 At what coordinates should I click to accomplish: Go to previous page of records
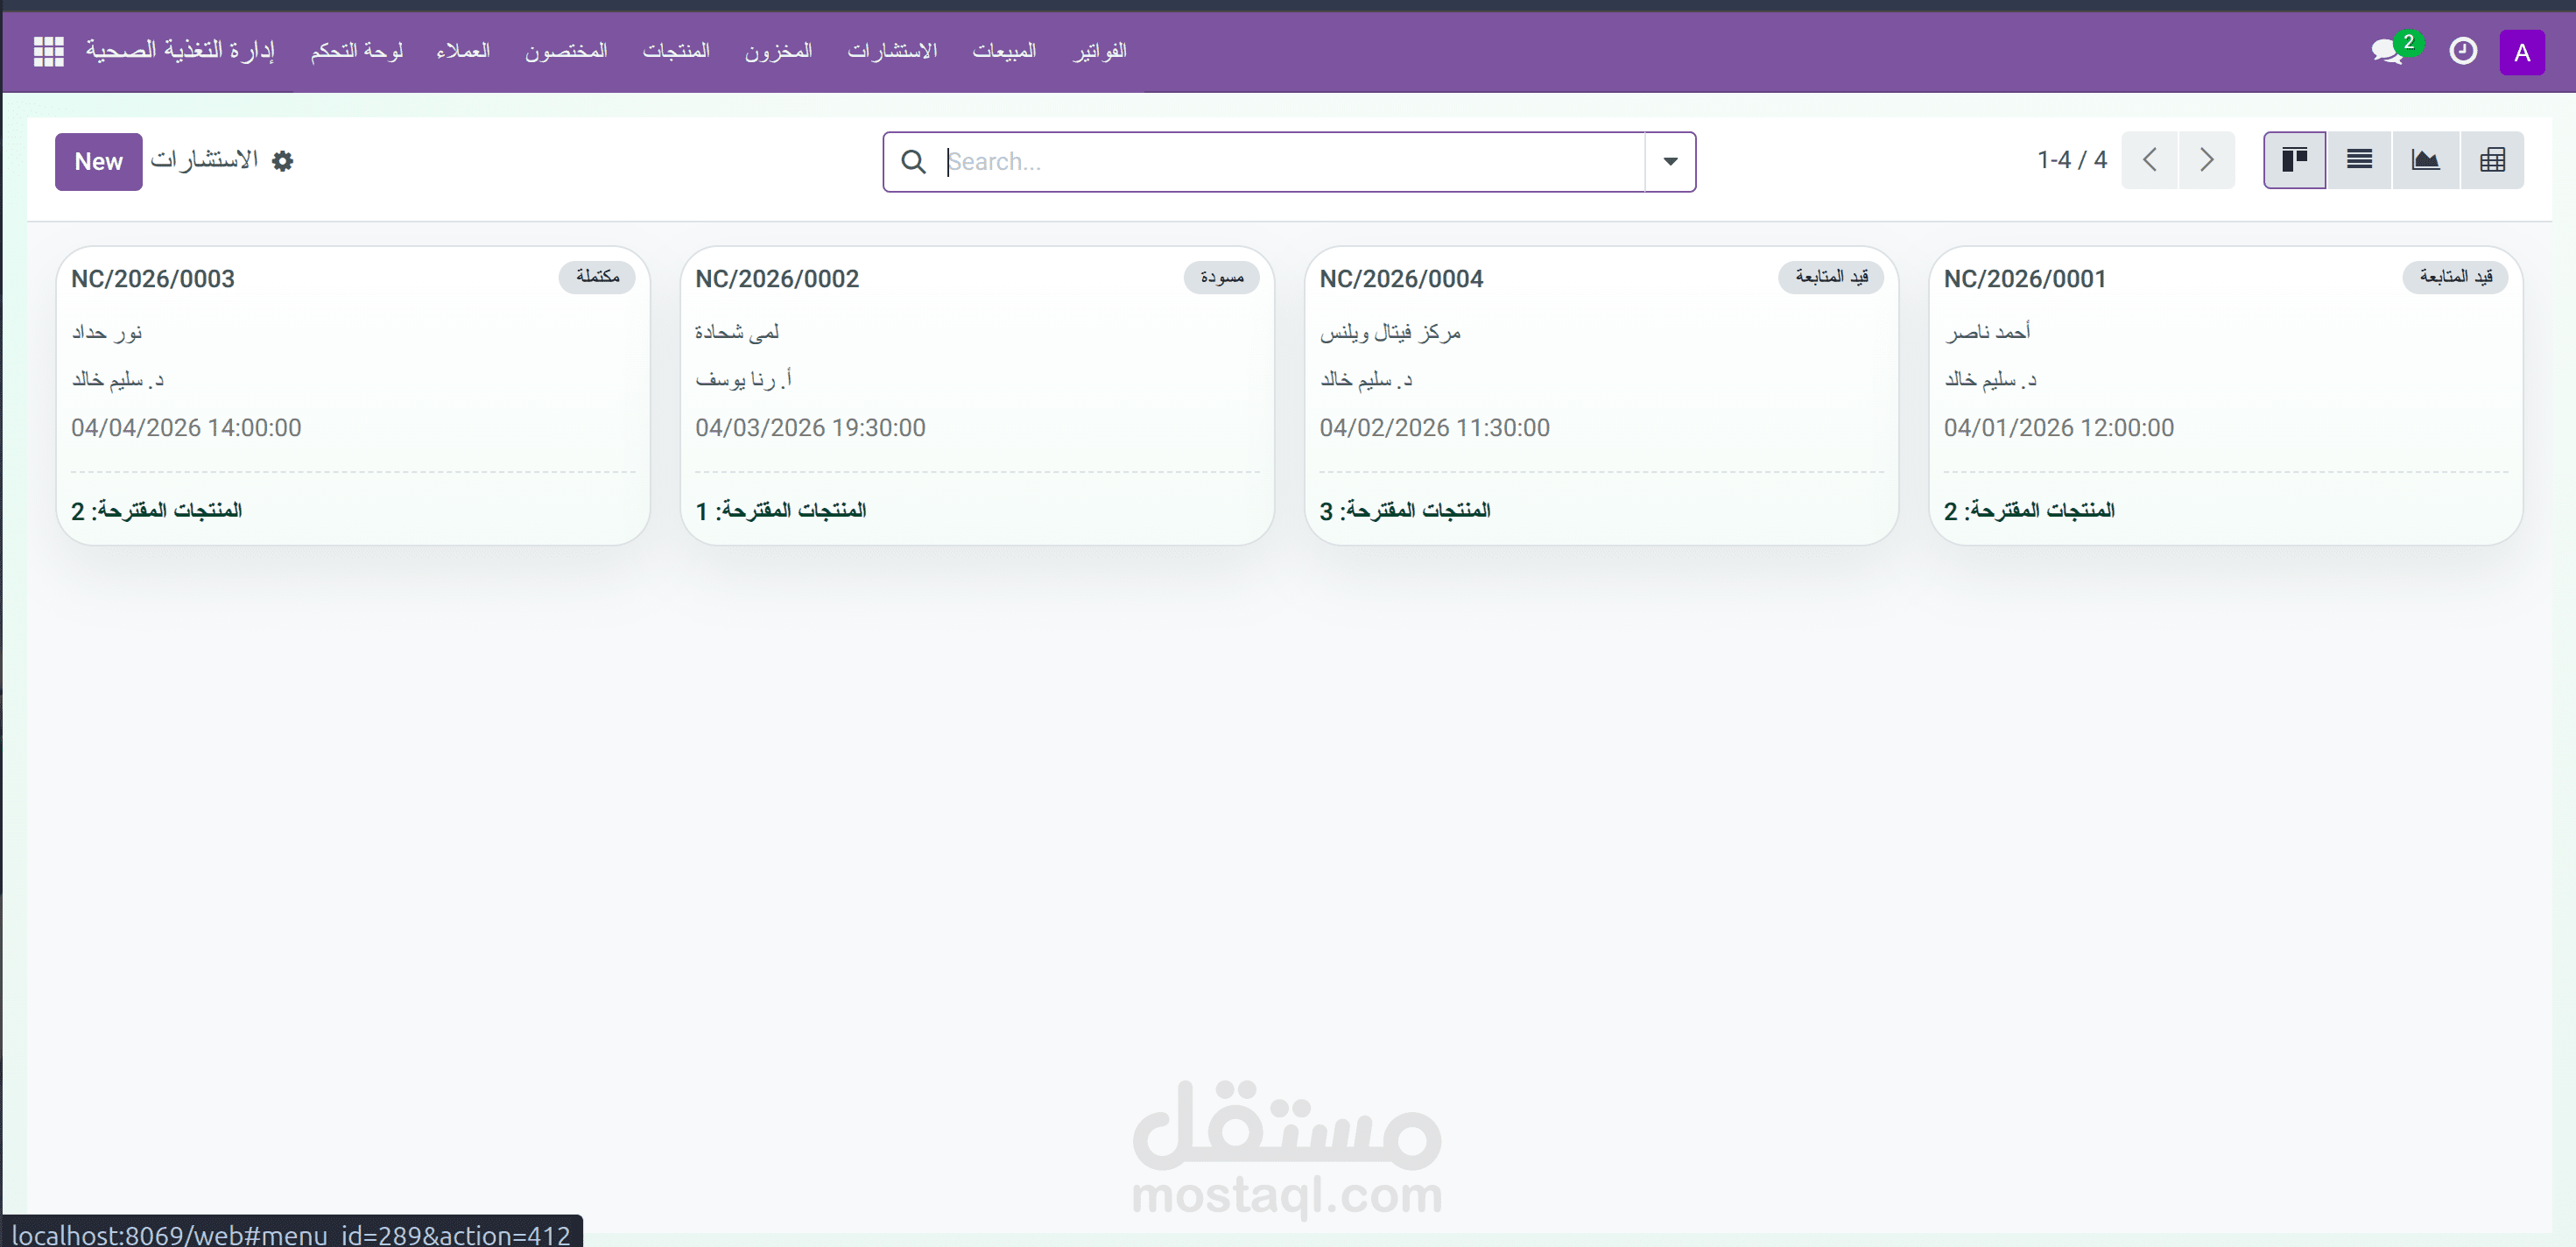[x=2149, y=160]
